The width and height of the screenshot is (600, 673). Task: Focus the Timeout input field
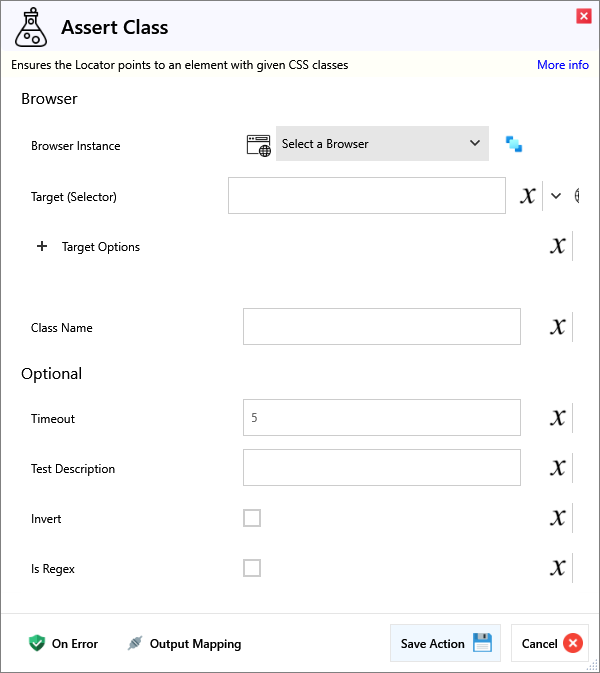coord(381,418)
